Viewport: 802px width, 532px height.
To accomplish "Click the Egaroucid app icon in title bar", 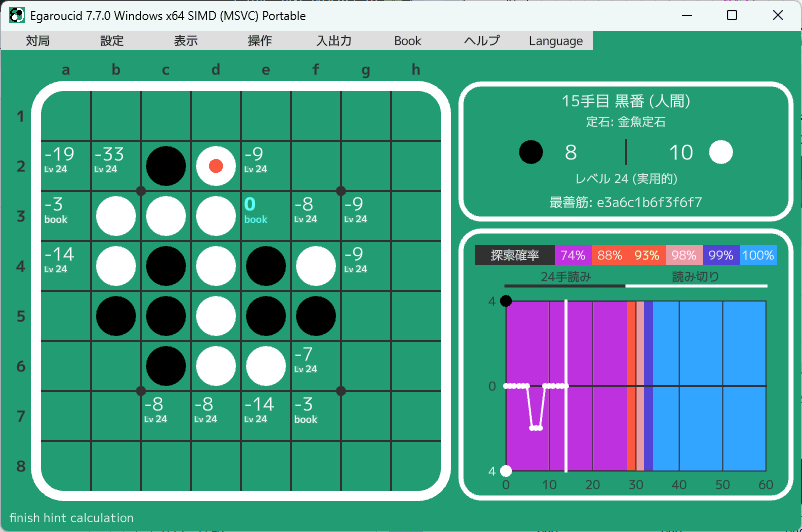I will click(16, 15).
